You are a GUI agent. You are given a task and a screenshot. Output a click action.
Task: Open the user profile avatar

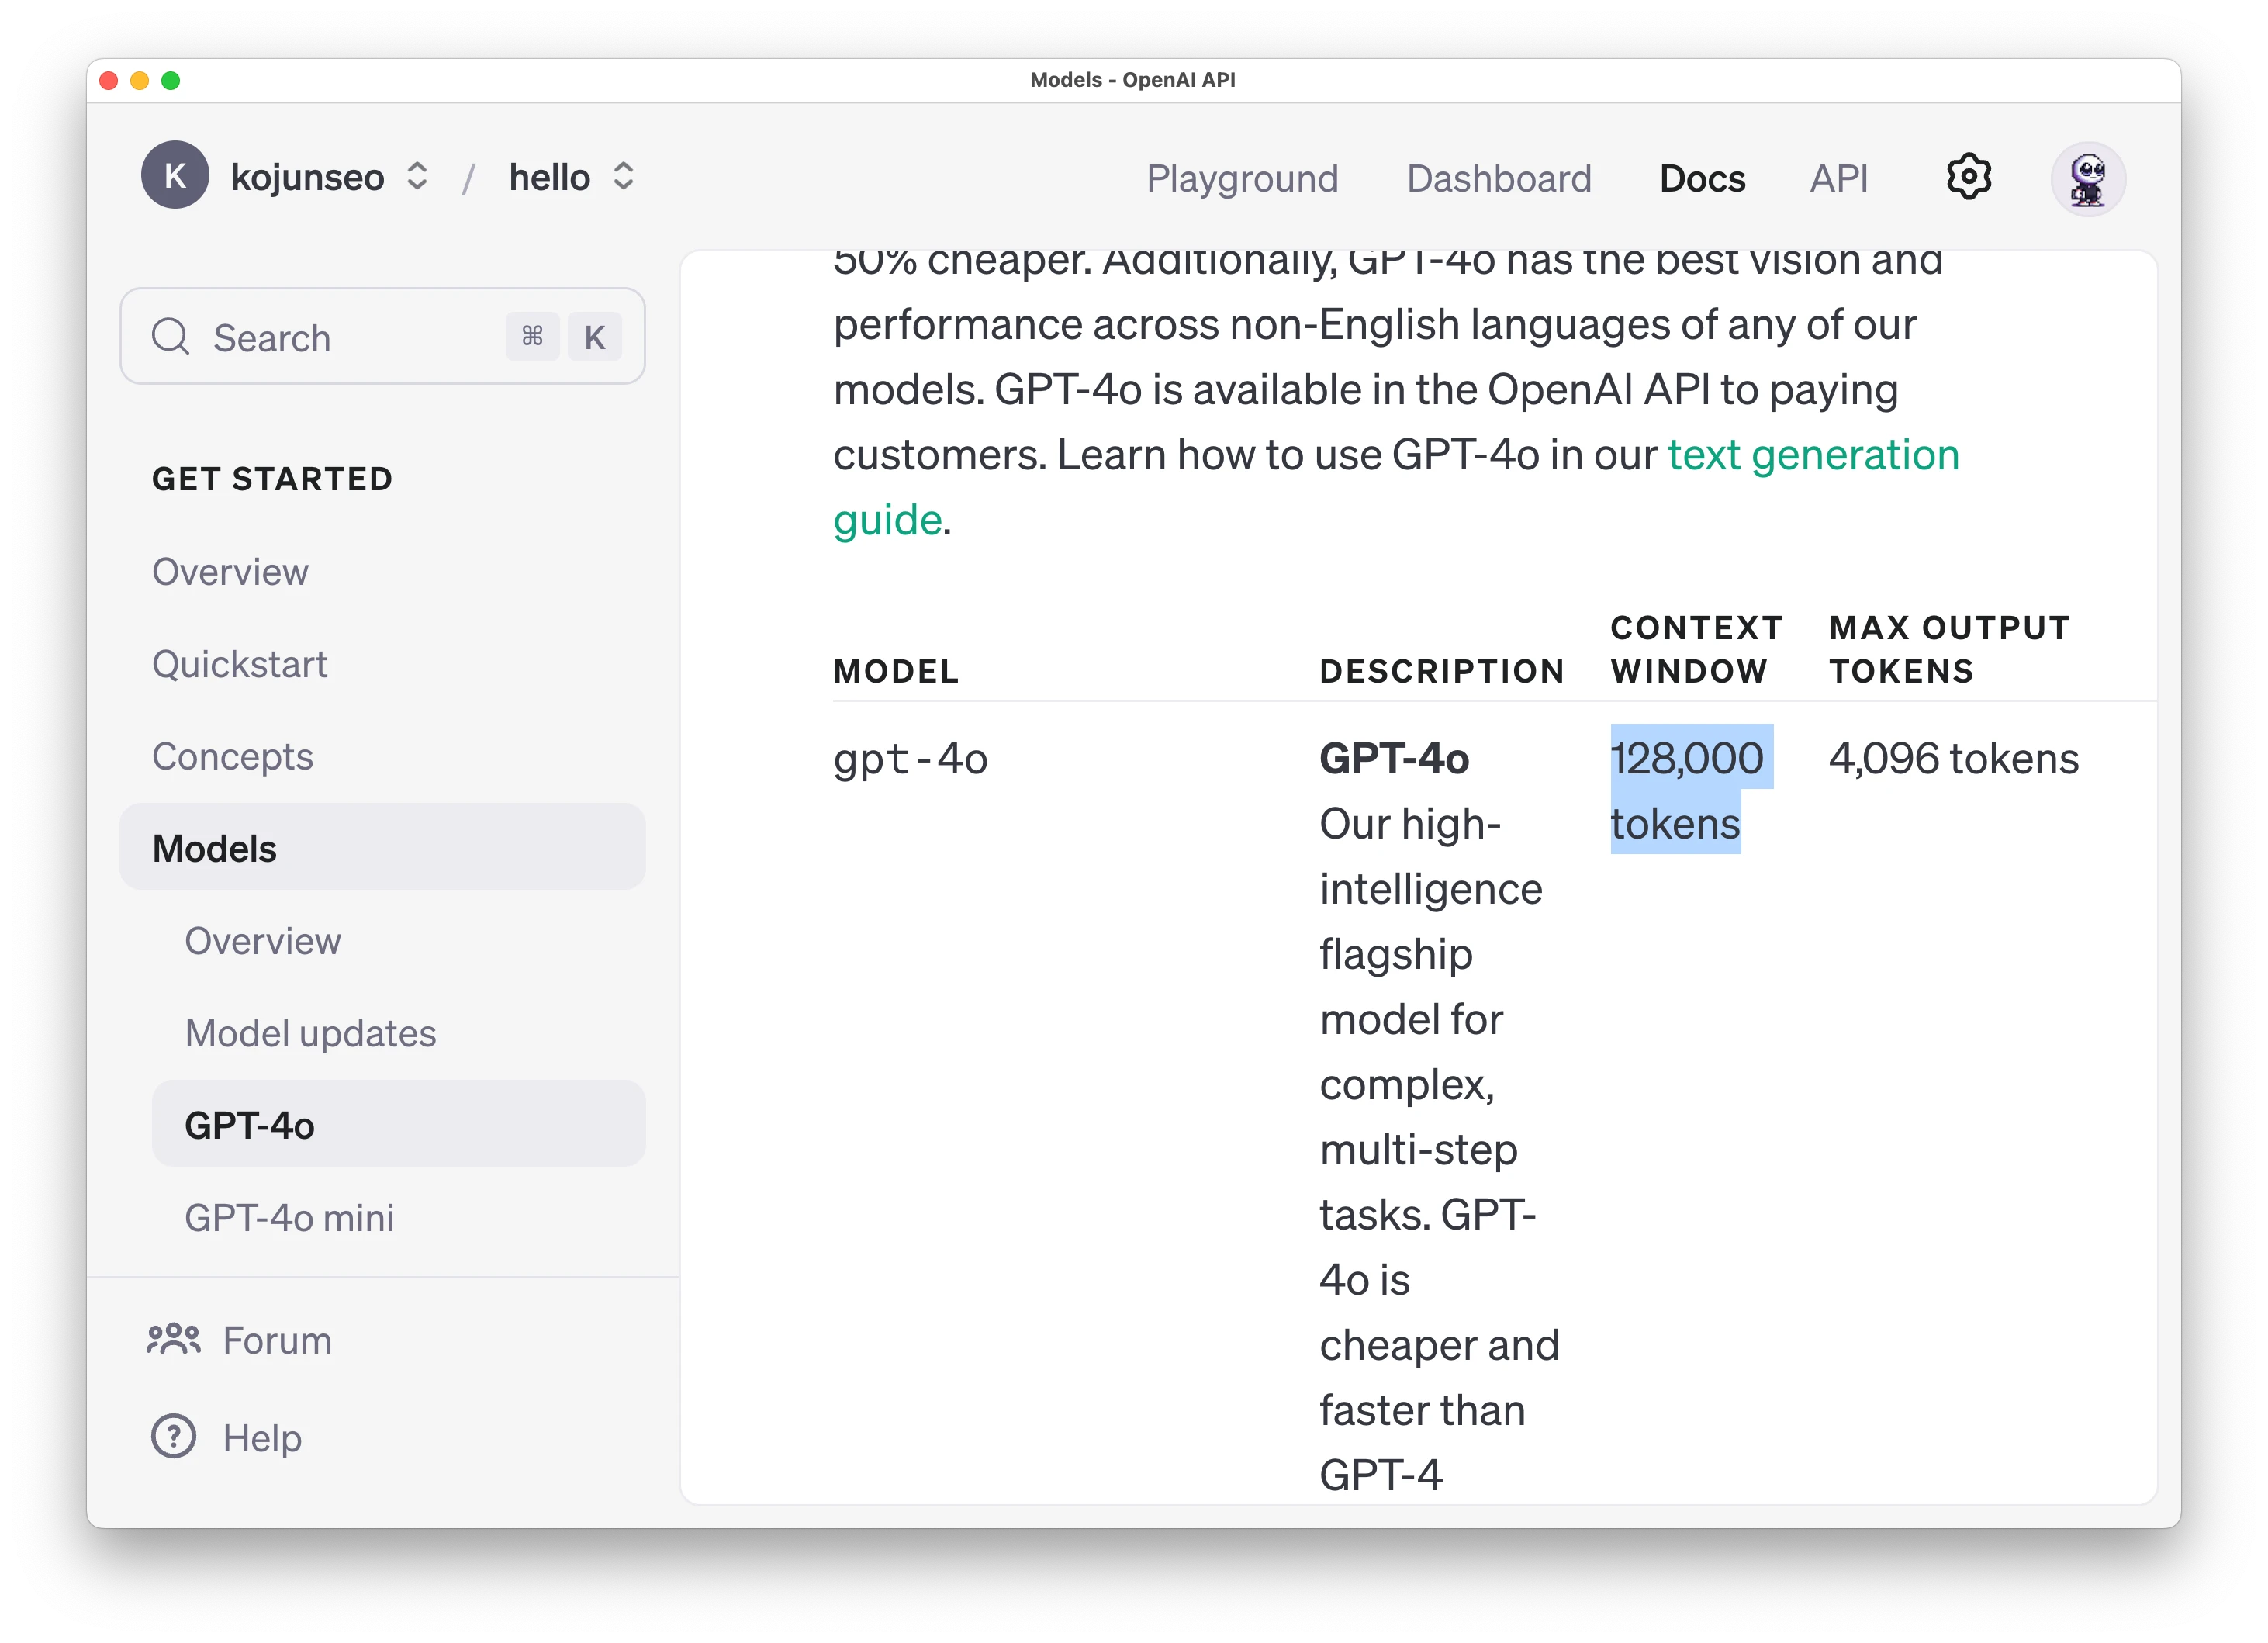[x=2088, y=178]
